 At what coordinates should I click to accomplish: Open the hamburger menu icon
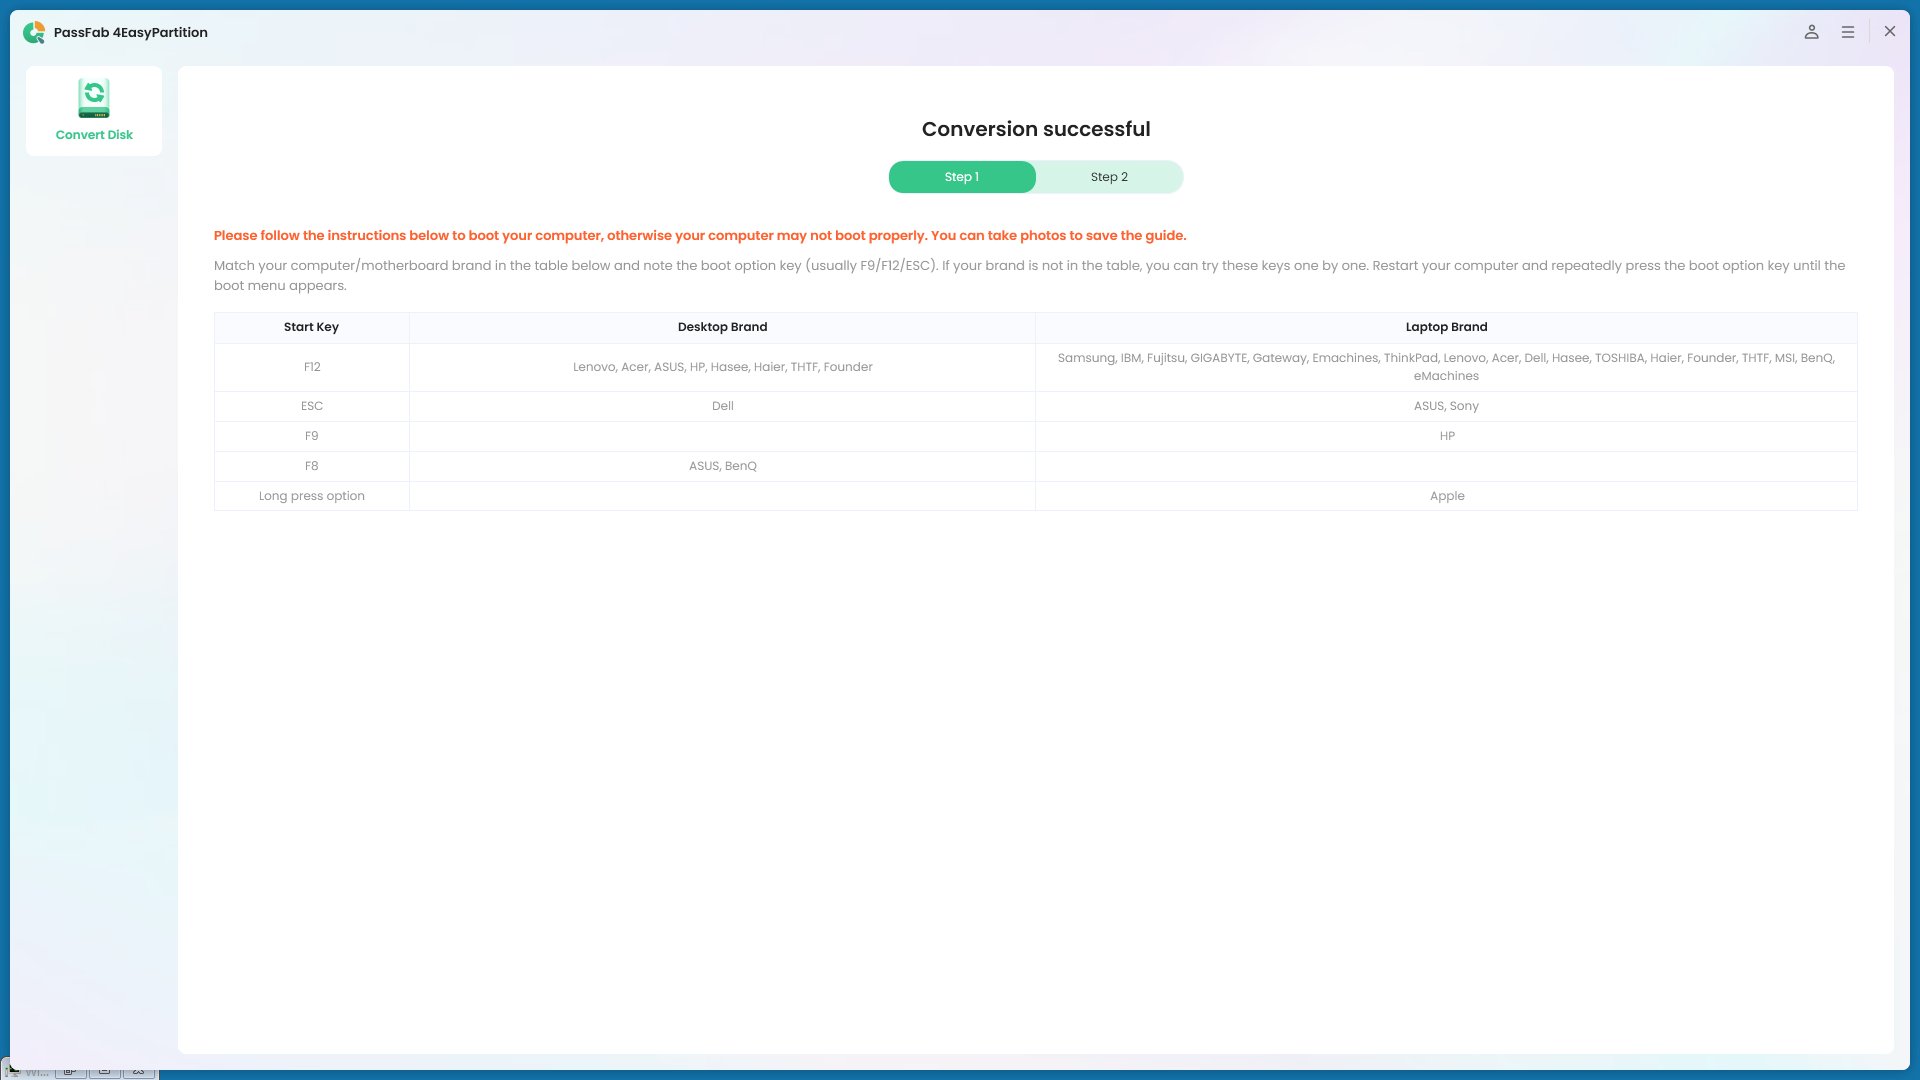(x=1848, y=32)
